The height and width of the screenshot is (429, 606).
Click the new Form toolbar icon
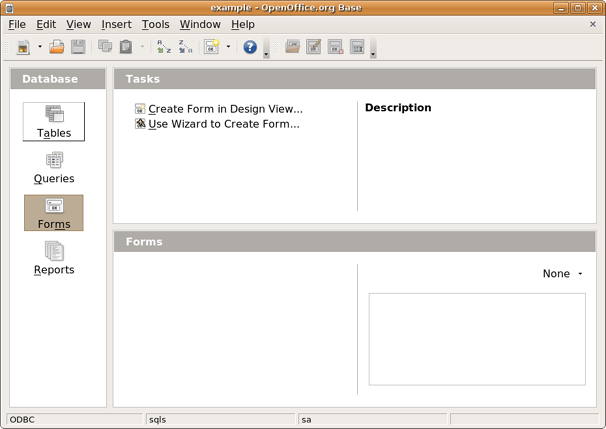[x=212, y=47]
